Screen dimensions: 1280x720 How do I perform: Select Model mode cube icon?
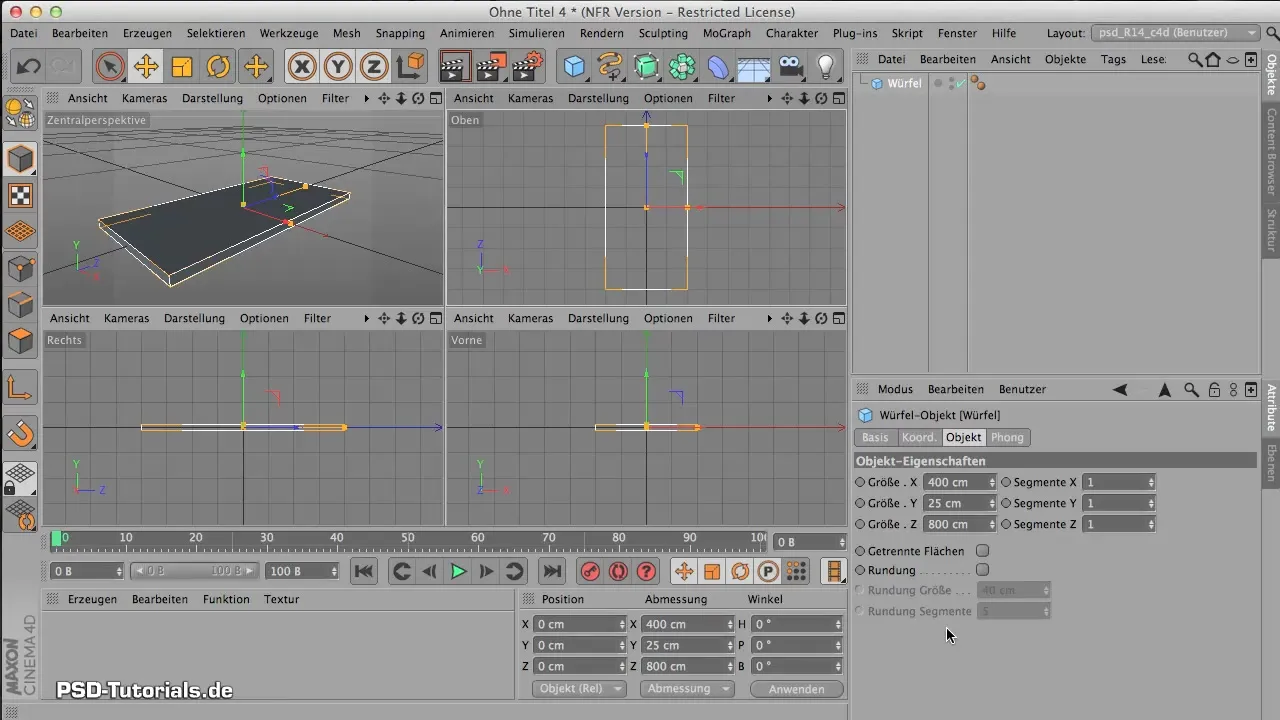pyautogui.click(x=20, y=158)
